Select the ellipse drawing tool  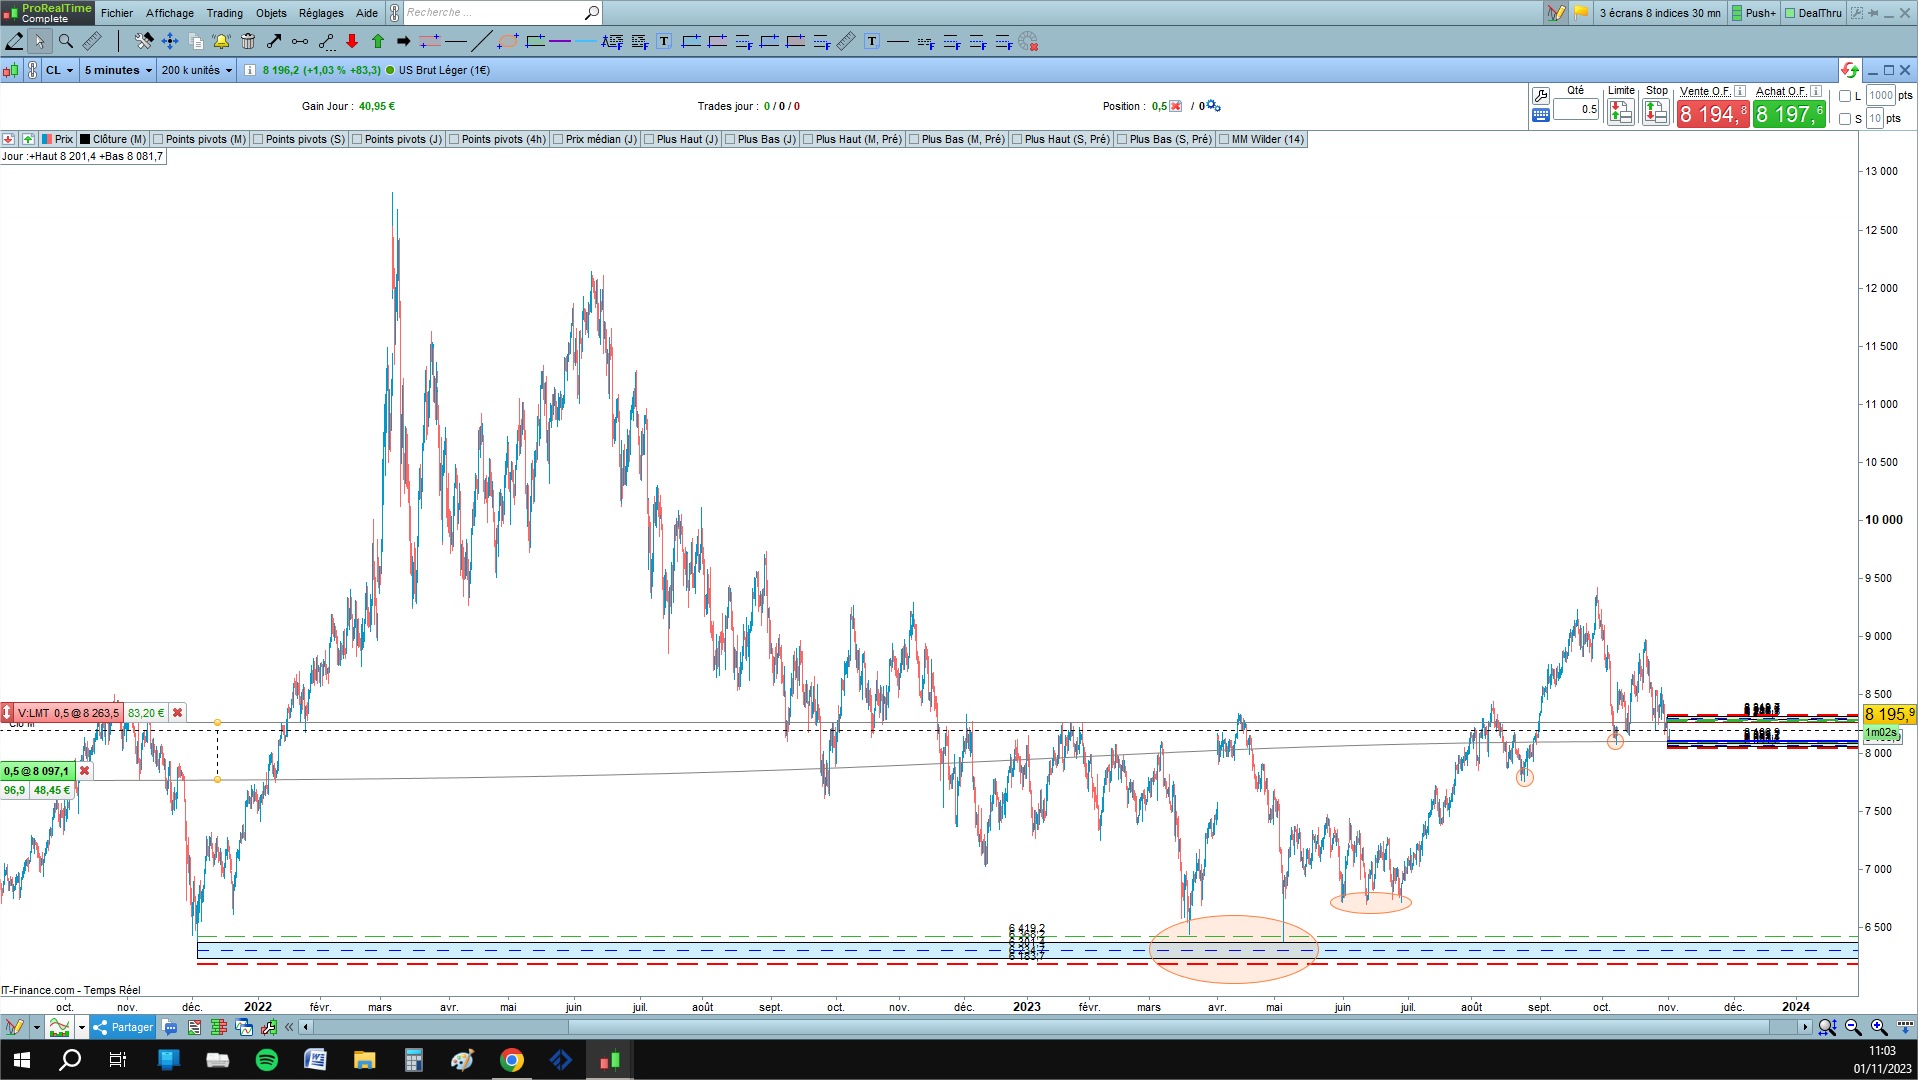point(508,41)
